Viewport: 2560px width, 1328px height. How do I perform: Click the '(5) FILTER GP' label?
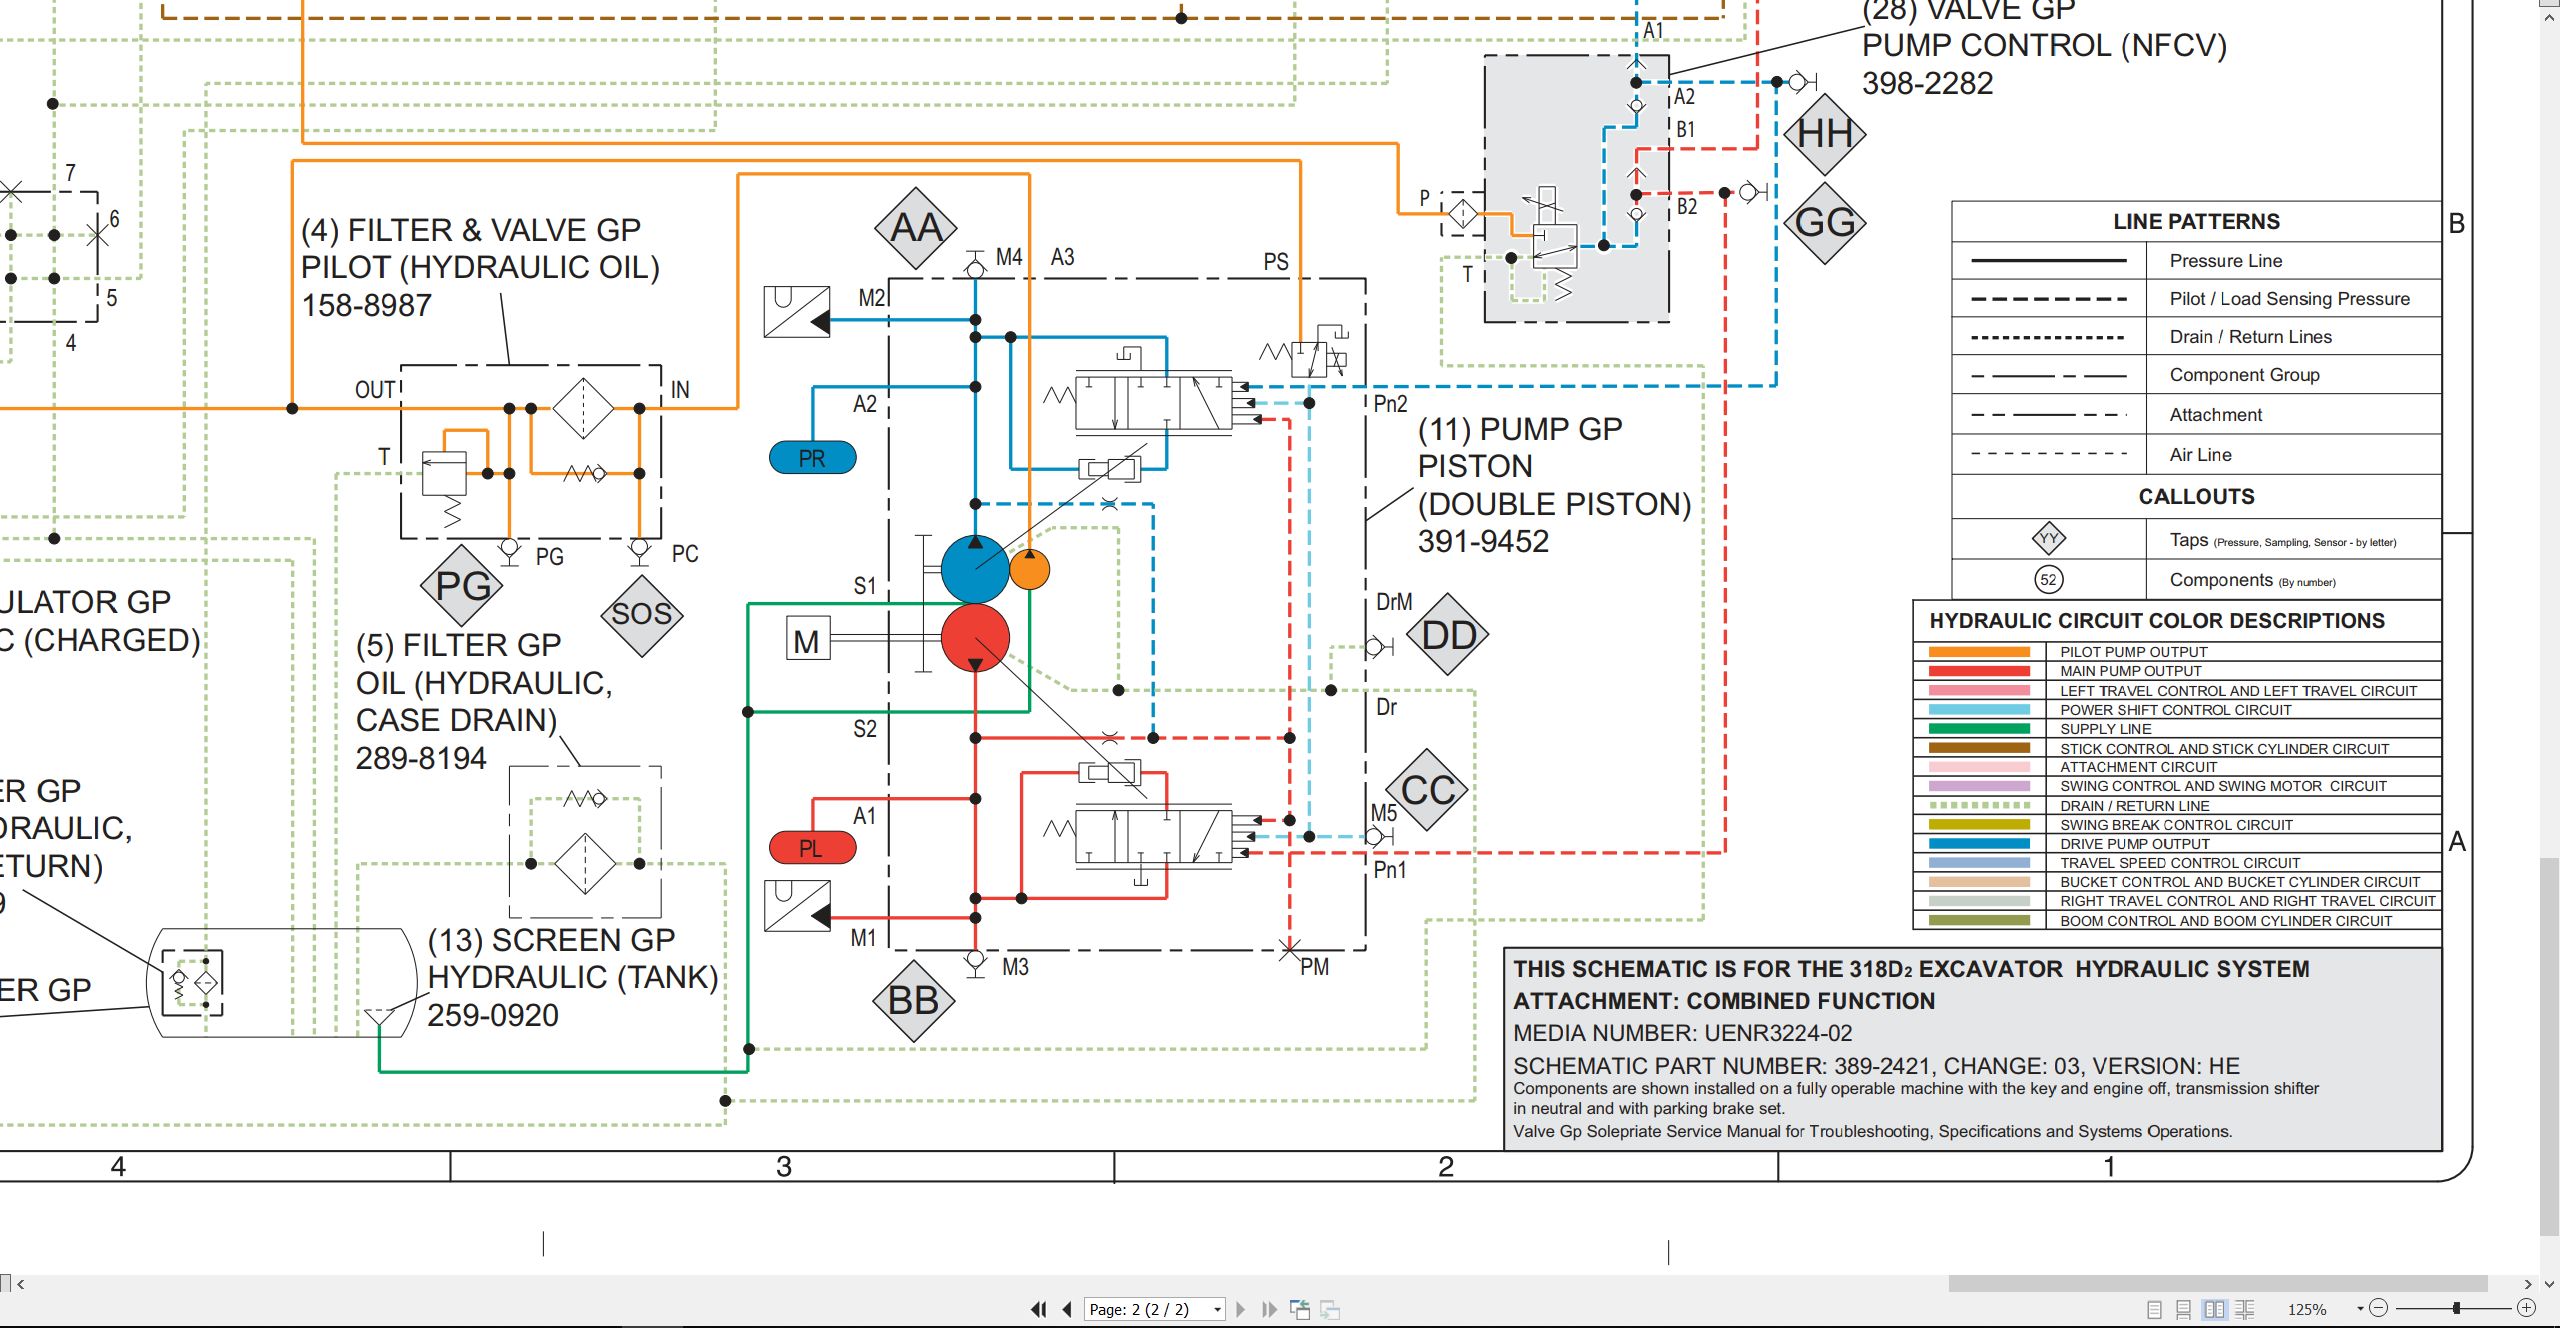[x=458, y=645]
